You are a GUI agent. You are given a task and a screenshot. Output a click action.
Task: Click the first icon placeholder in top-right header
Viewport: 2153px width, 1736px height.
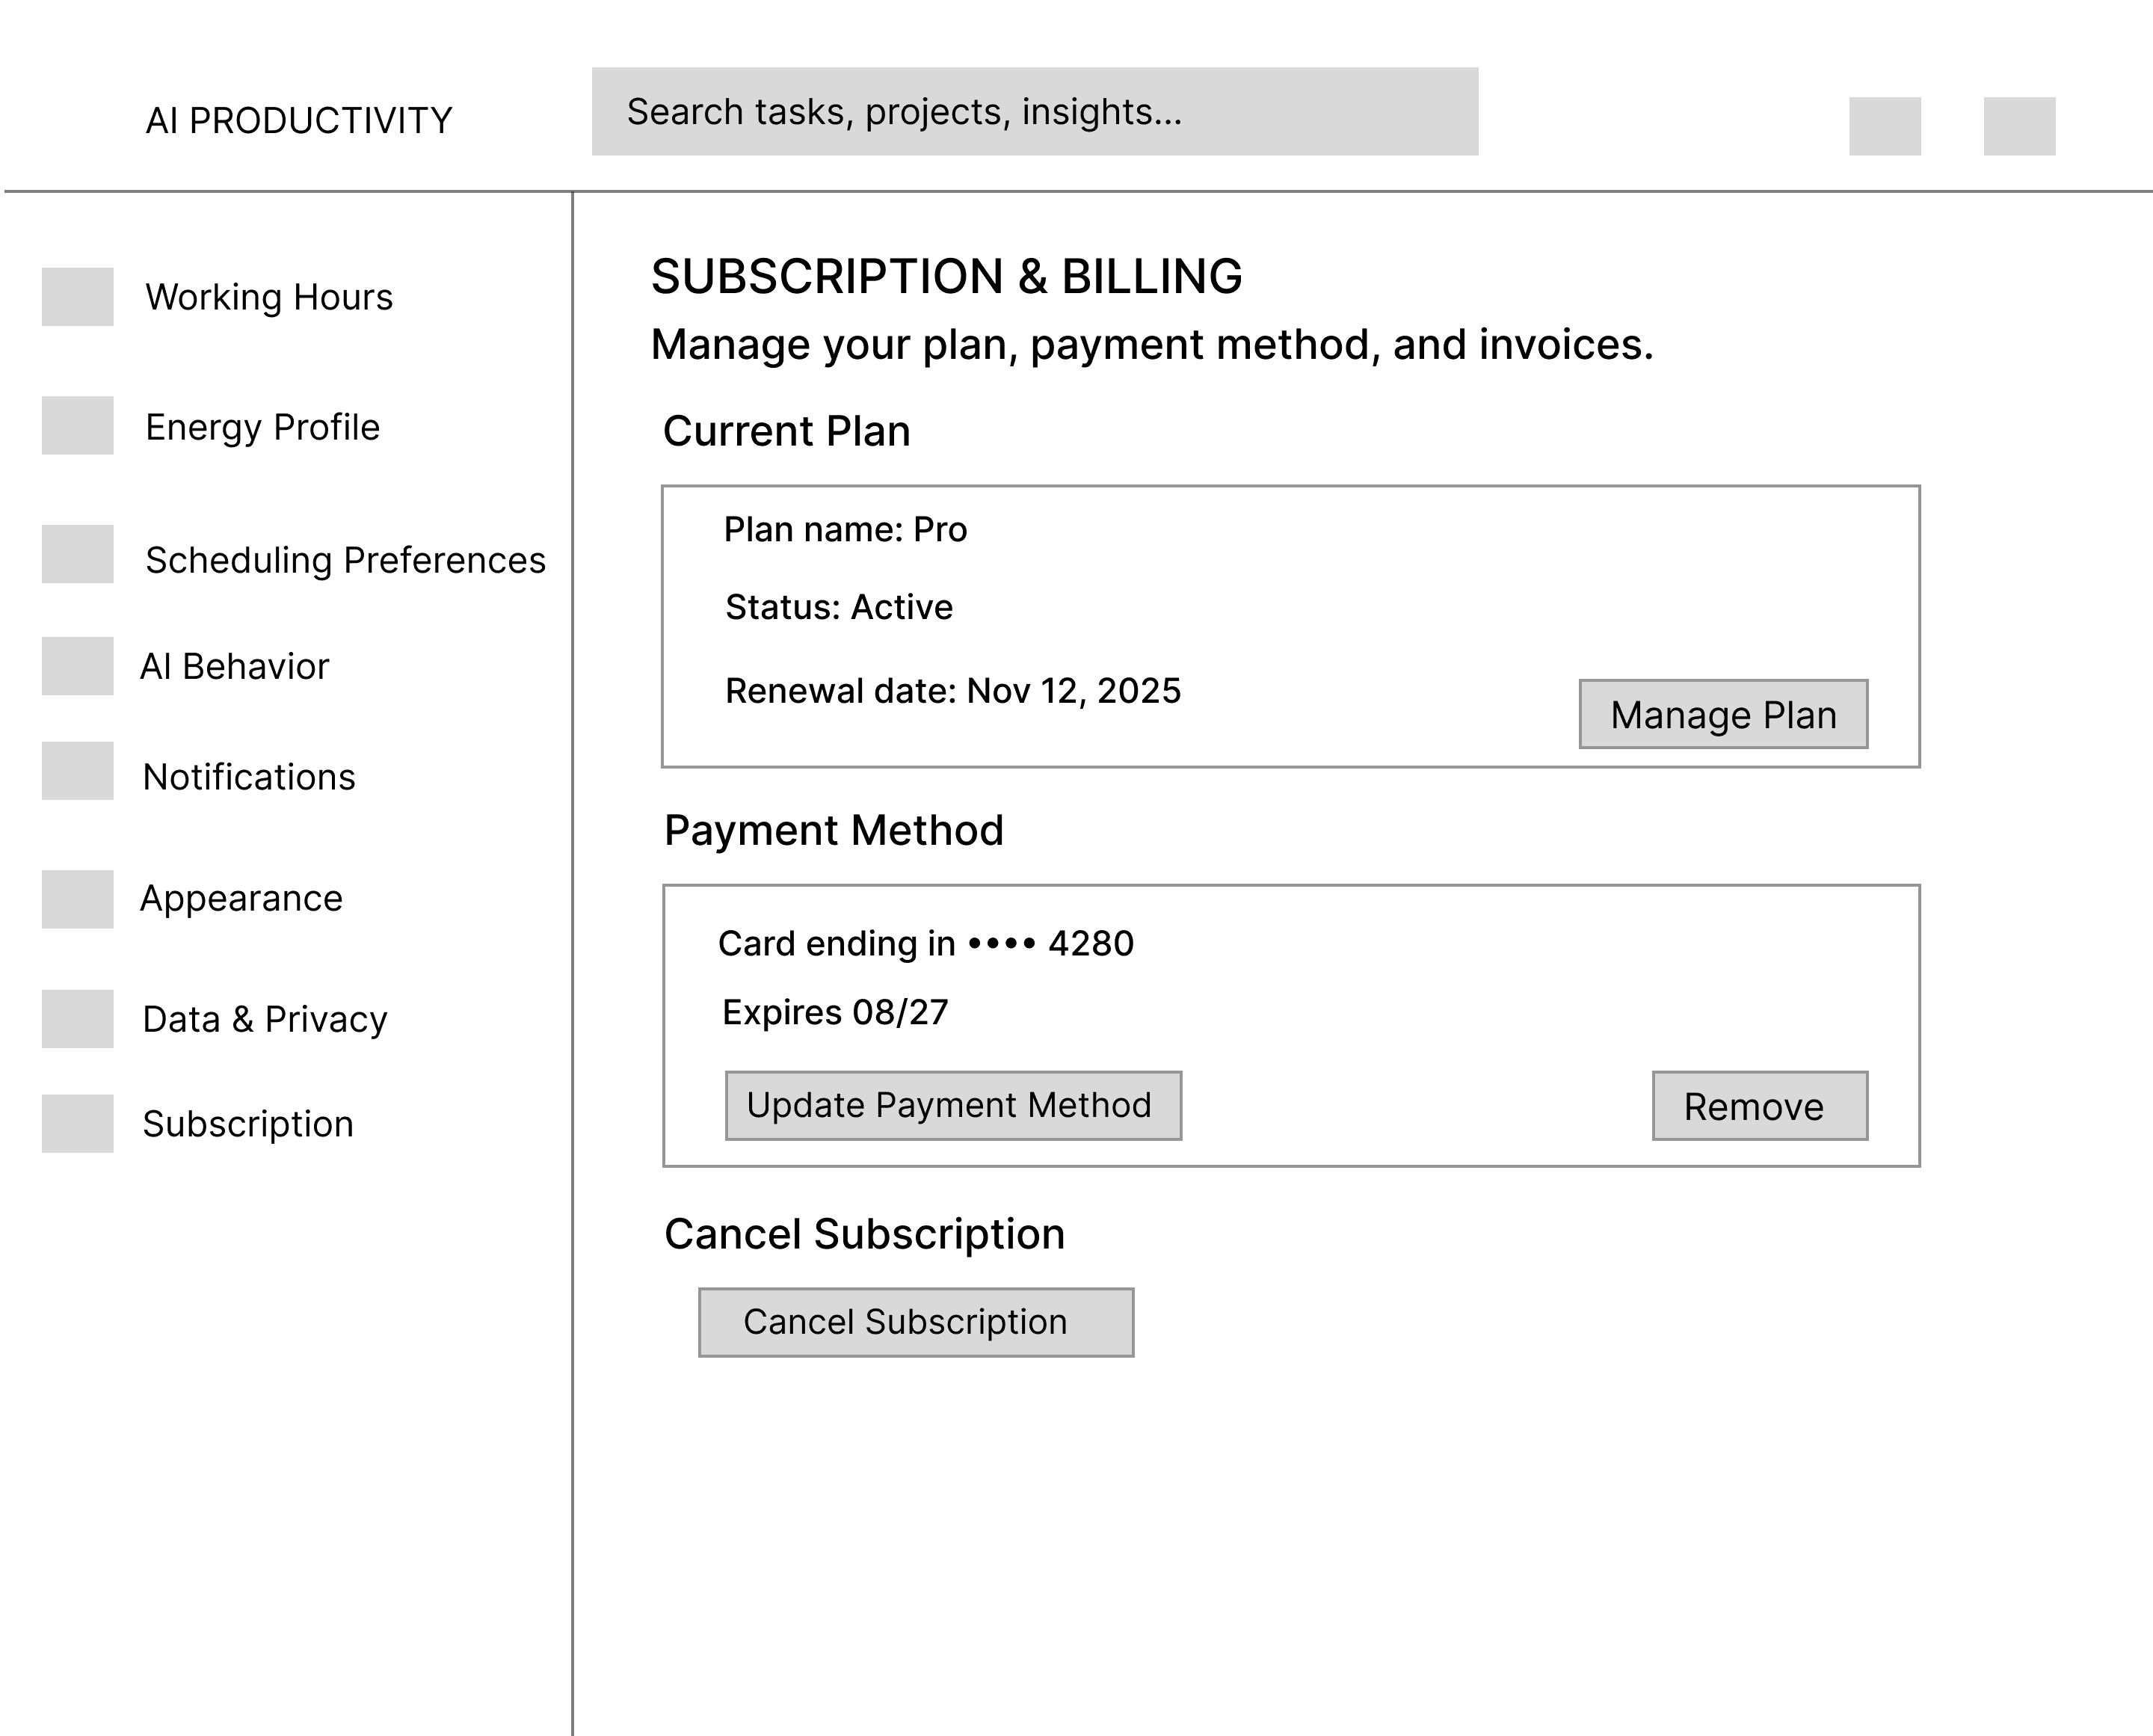pos(1884,126)
